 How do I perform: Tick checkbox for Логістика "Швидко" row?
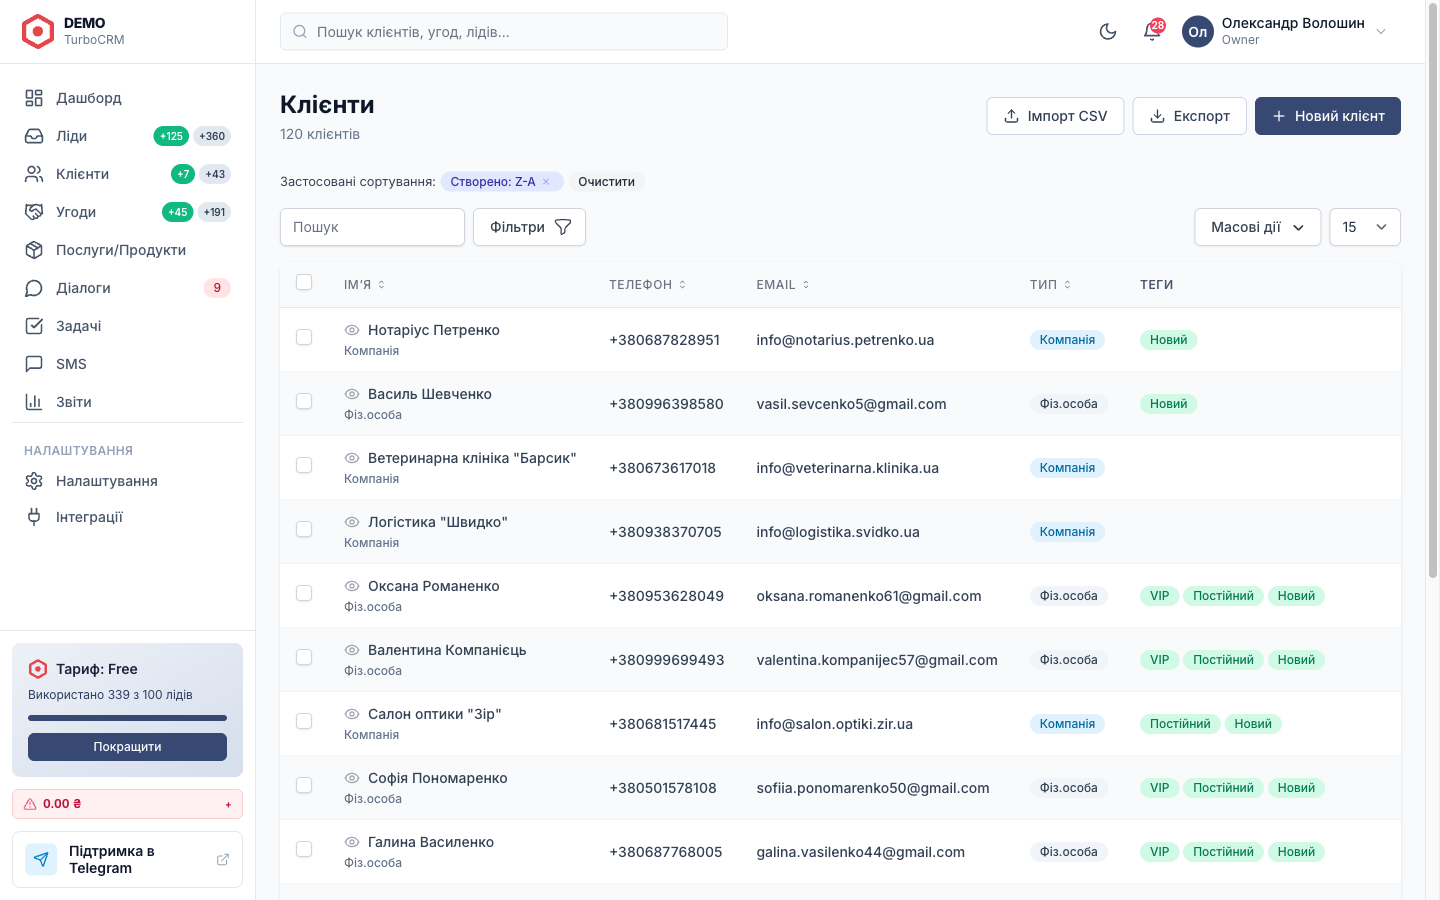point(304,529)
